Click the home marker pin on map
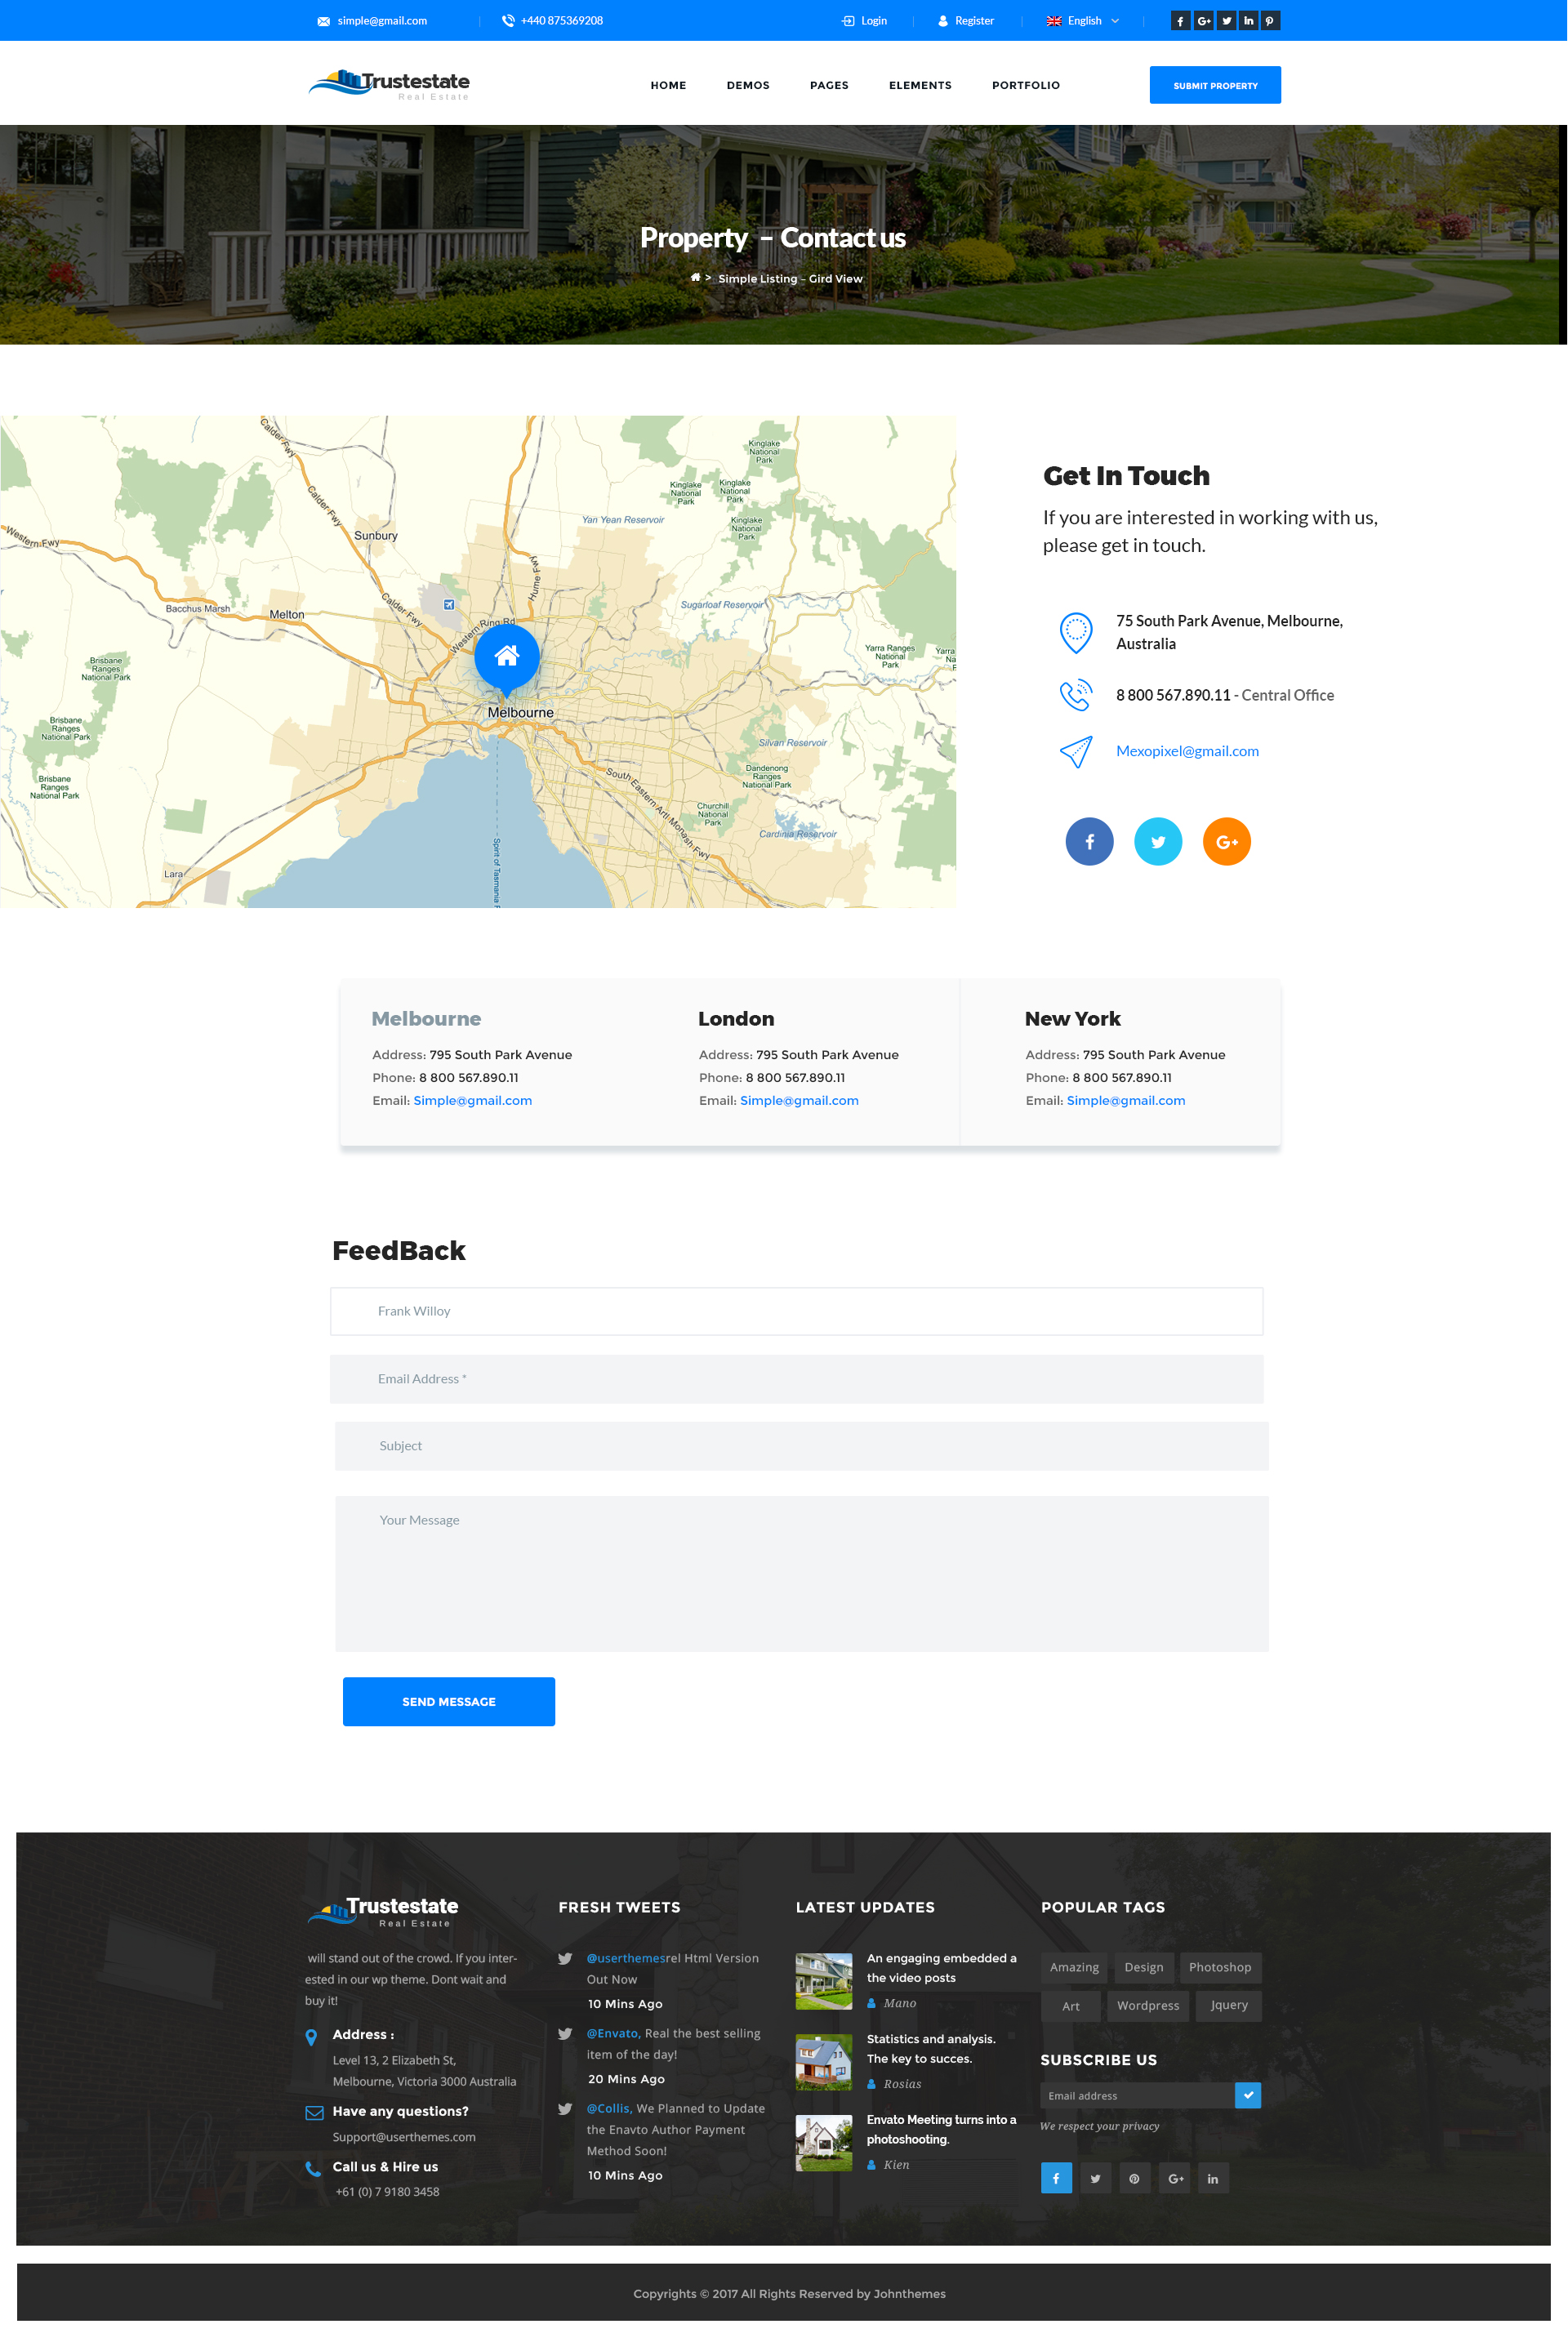The image size is (1568, 2342). 507,656
